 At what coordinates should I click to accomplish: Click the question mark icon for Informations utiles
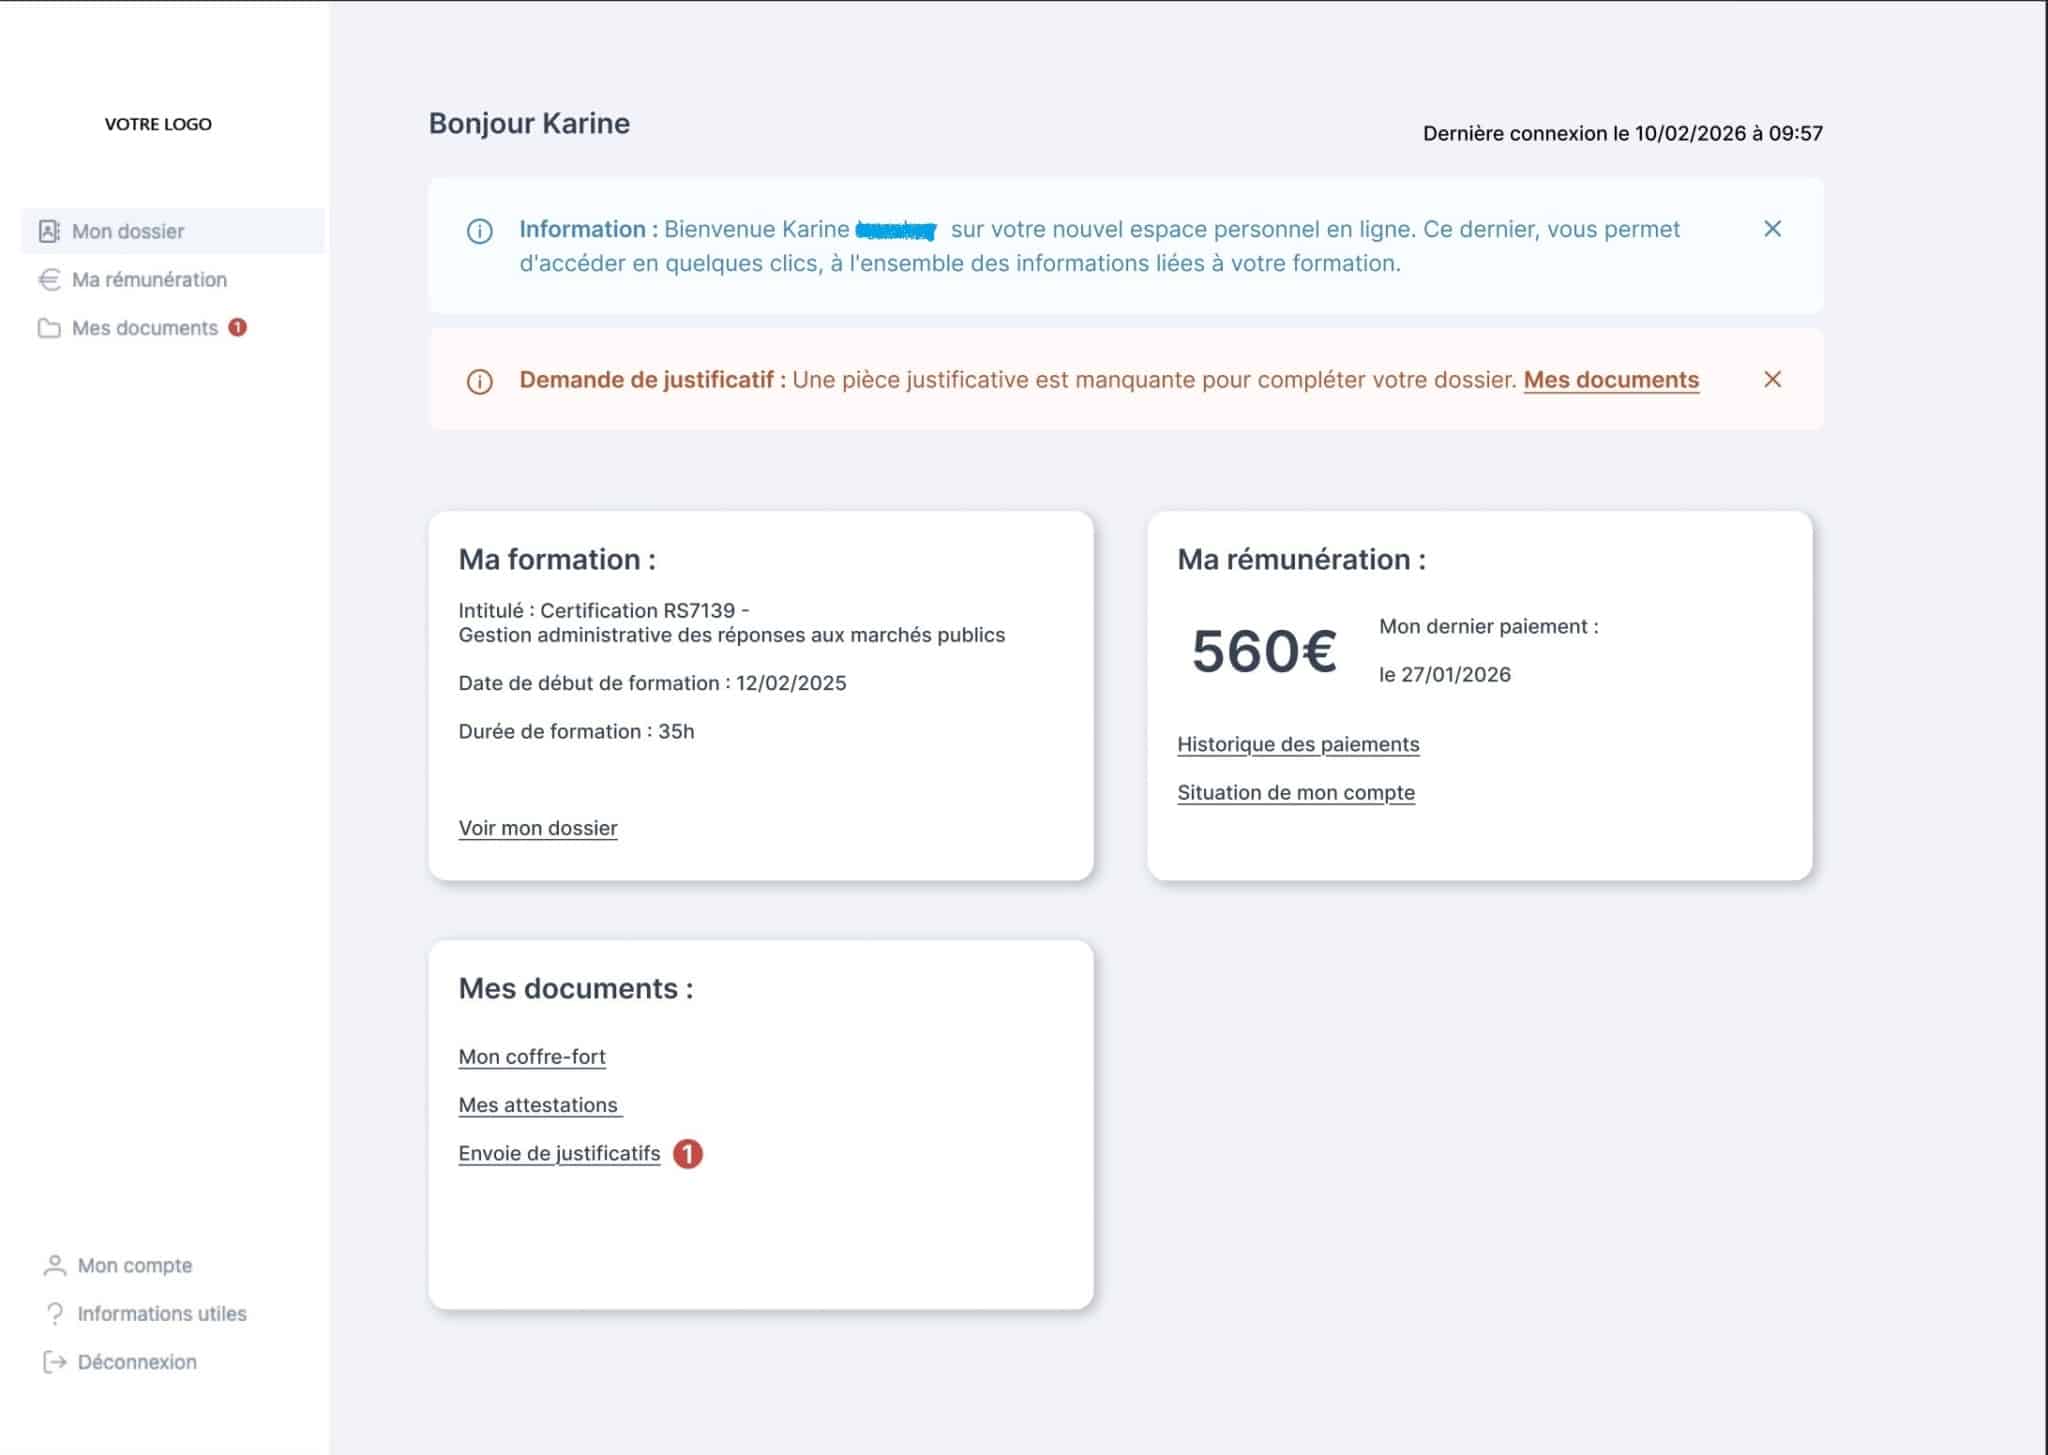(x=55, y=1314)
